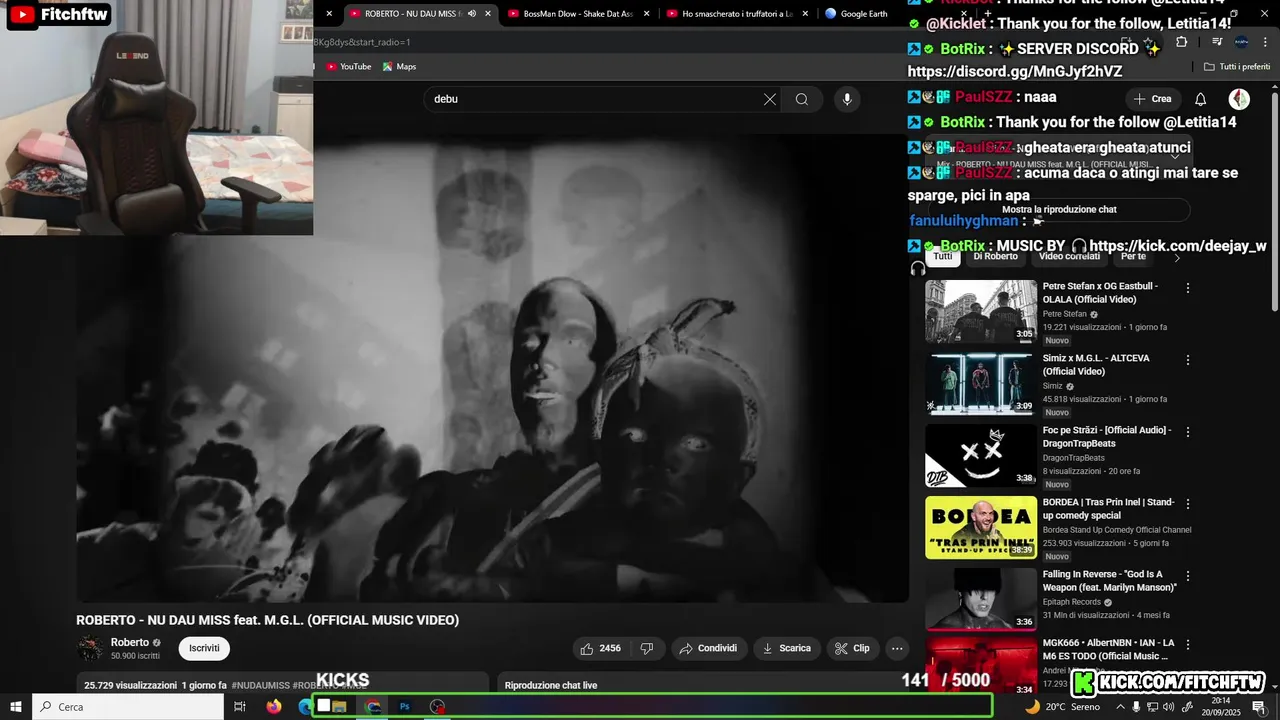Open the volume control tray icon
This screenshot has height=720, width=1280.
click(1168, 706)
